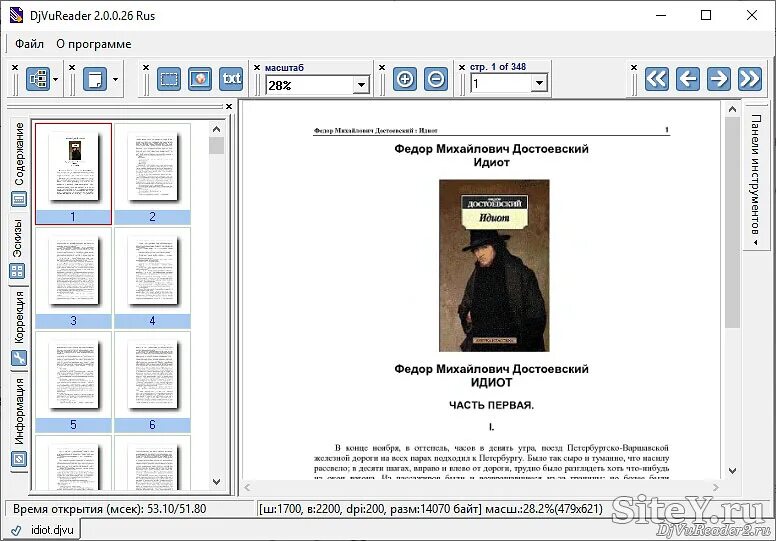776x541 pixels.
Task: Click the стр. 1 of 348 label
Action: (x=498, y=67)
